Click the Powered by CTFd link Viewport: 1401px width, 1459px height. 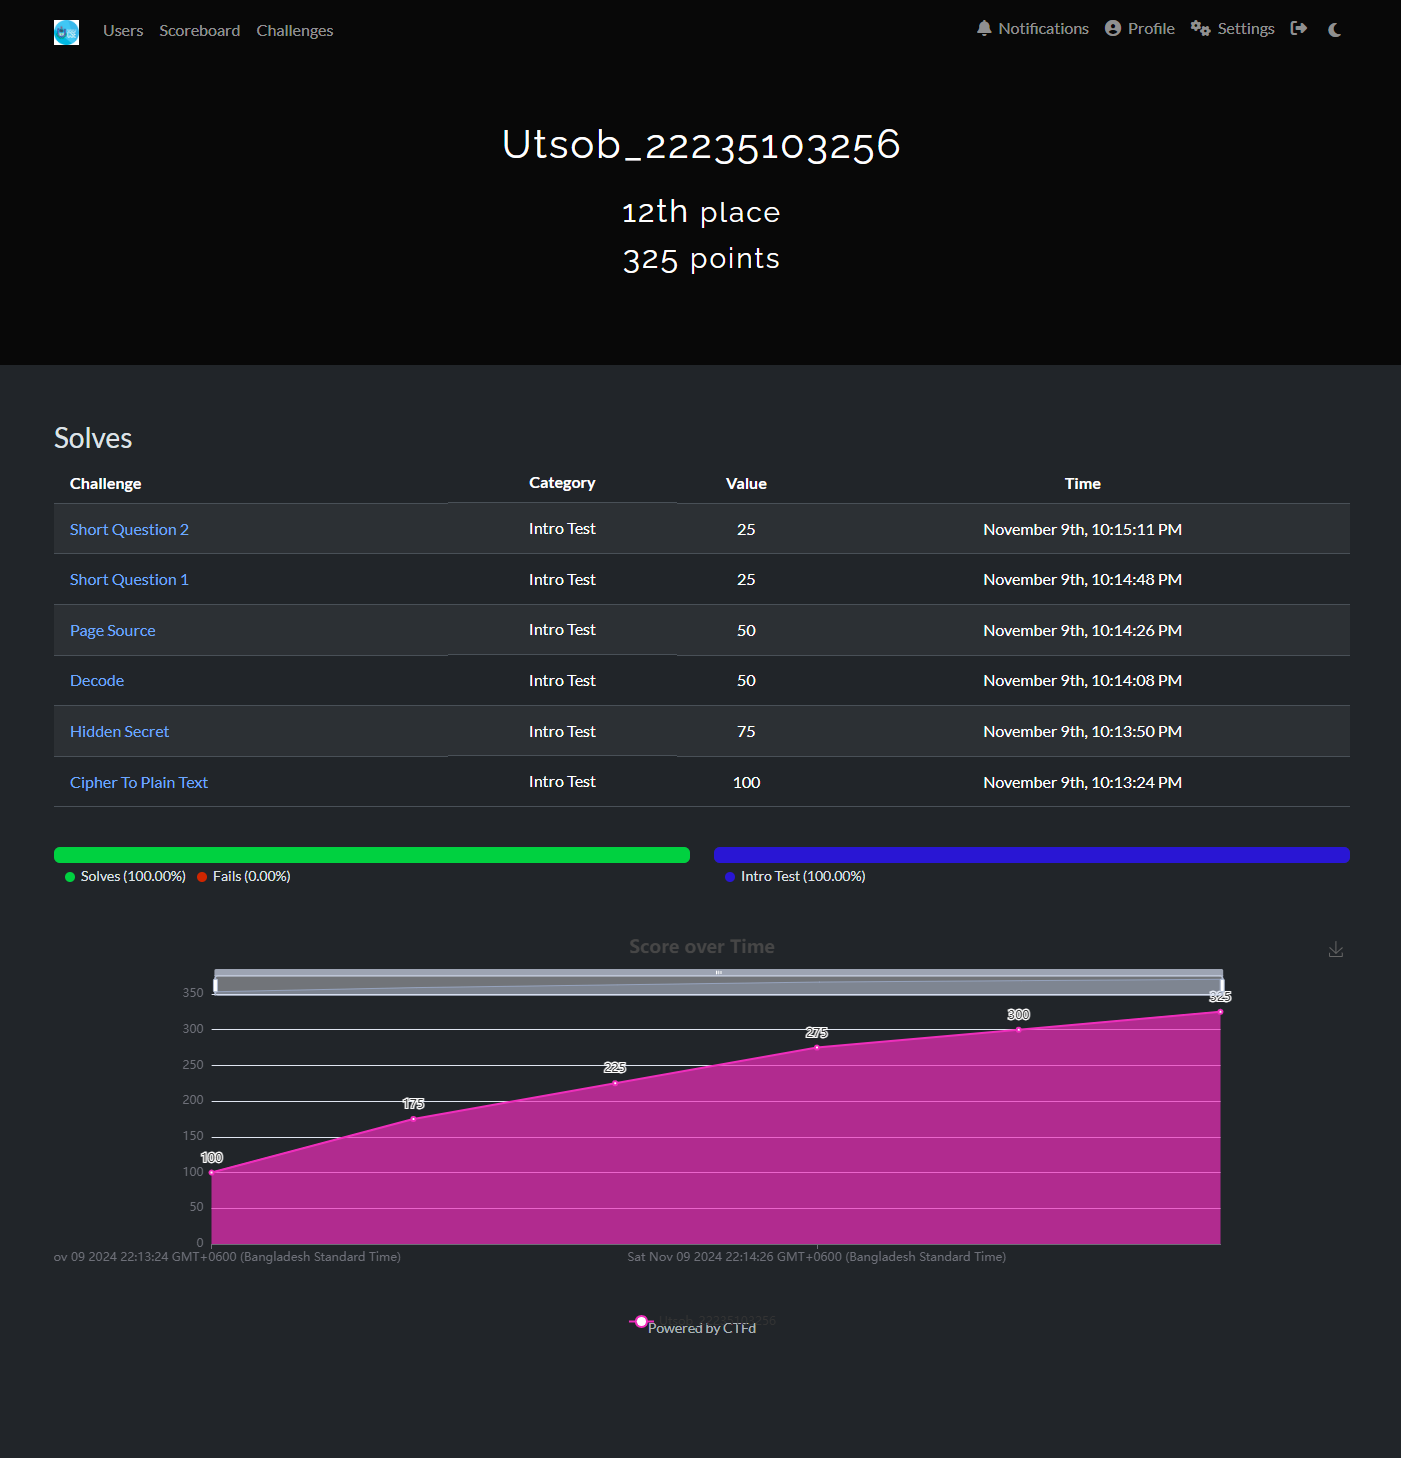[x=701, y=1329]
